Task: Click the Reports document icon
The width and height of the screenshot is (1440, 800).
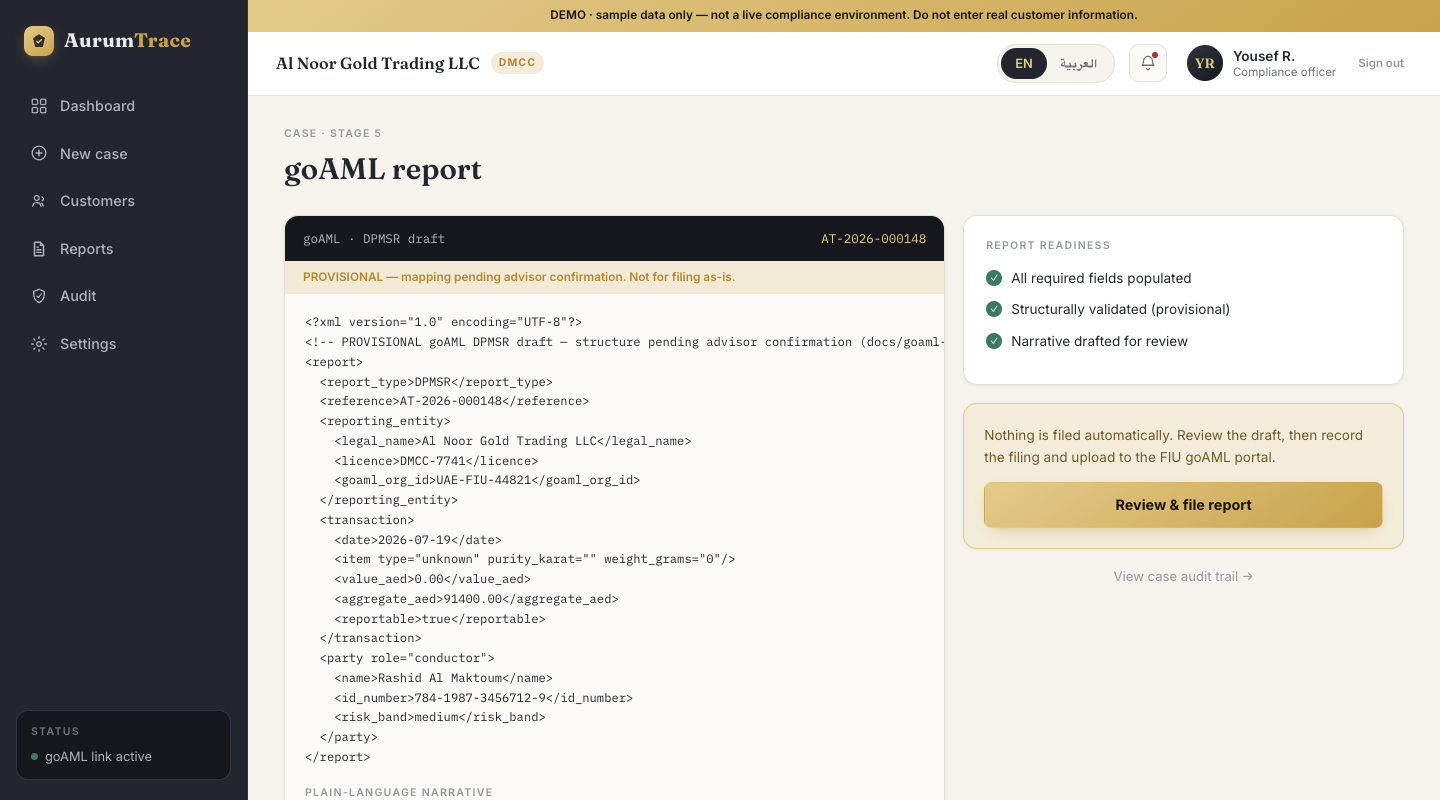Action: pos(39,249)
